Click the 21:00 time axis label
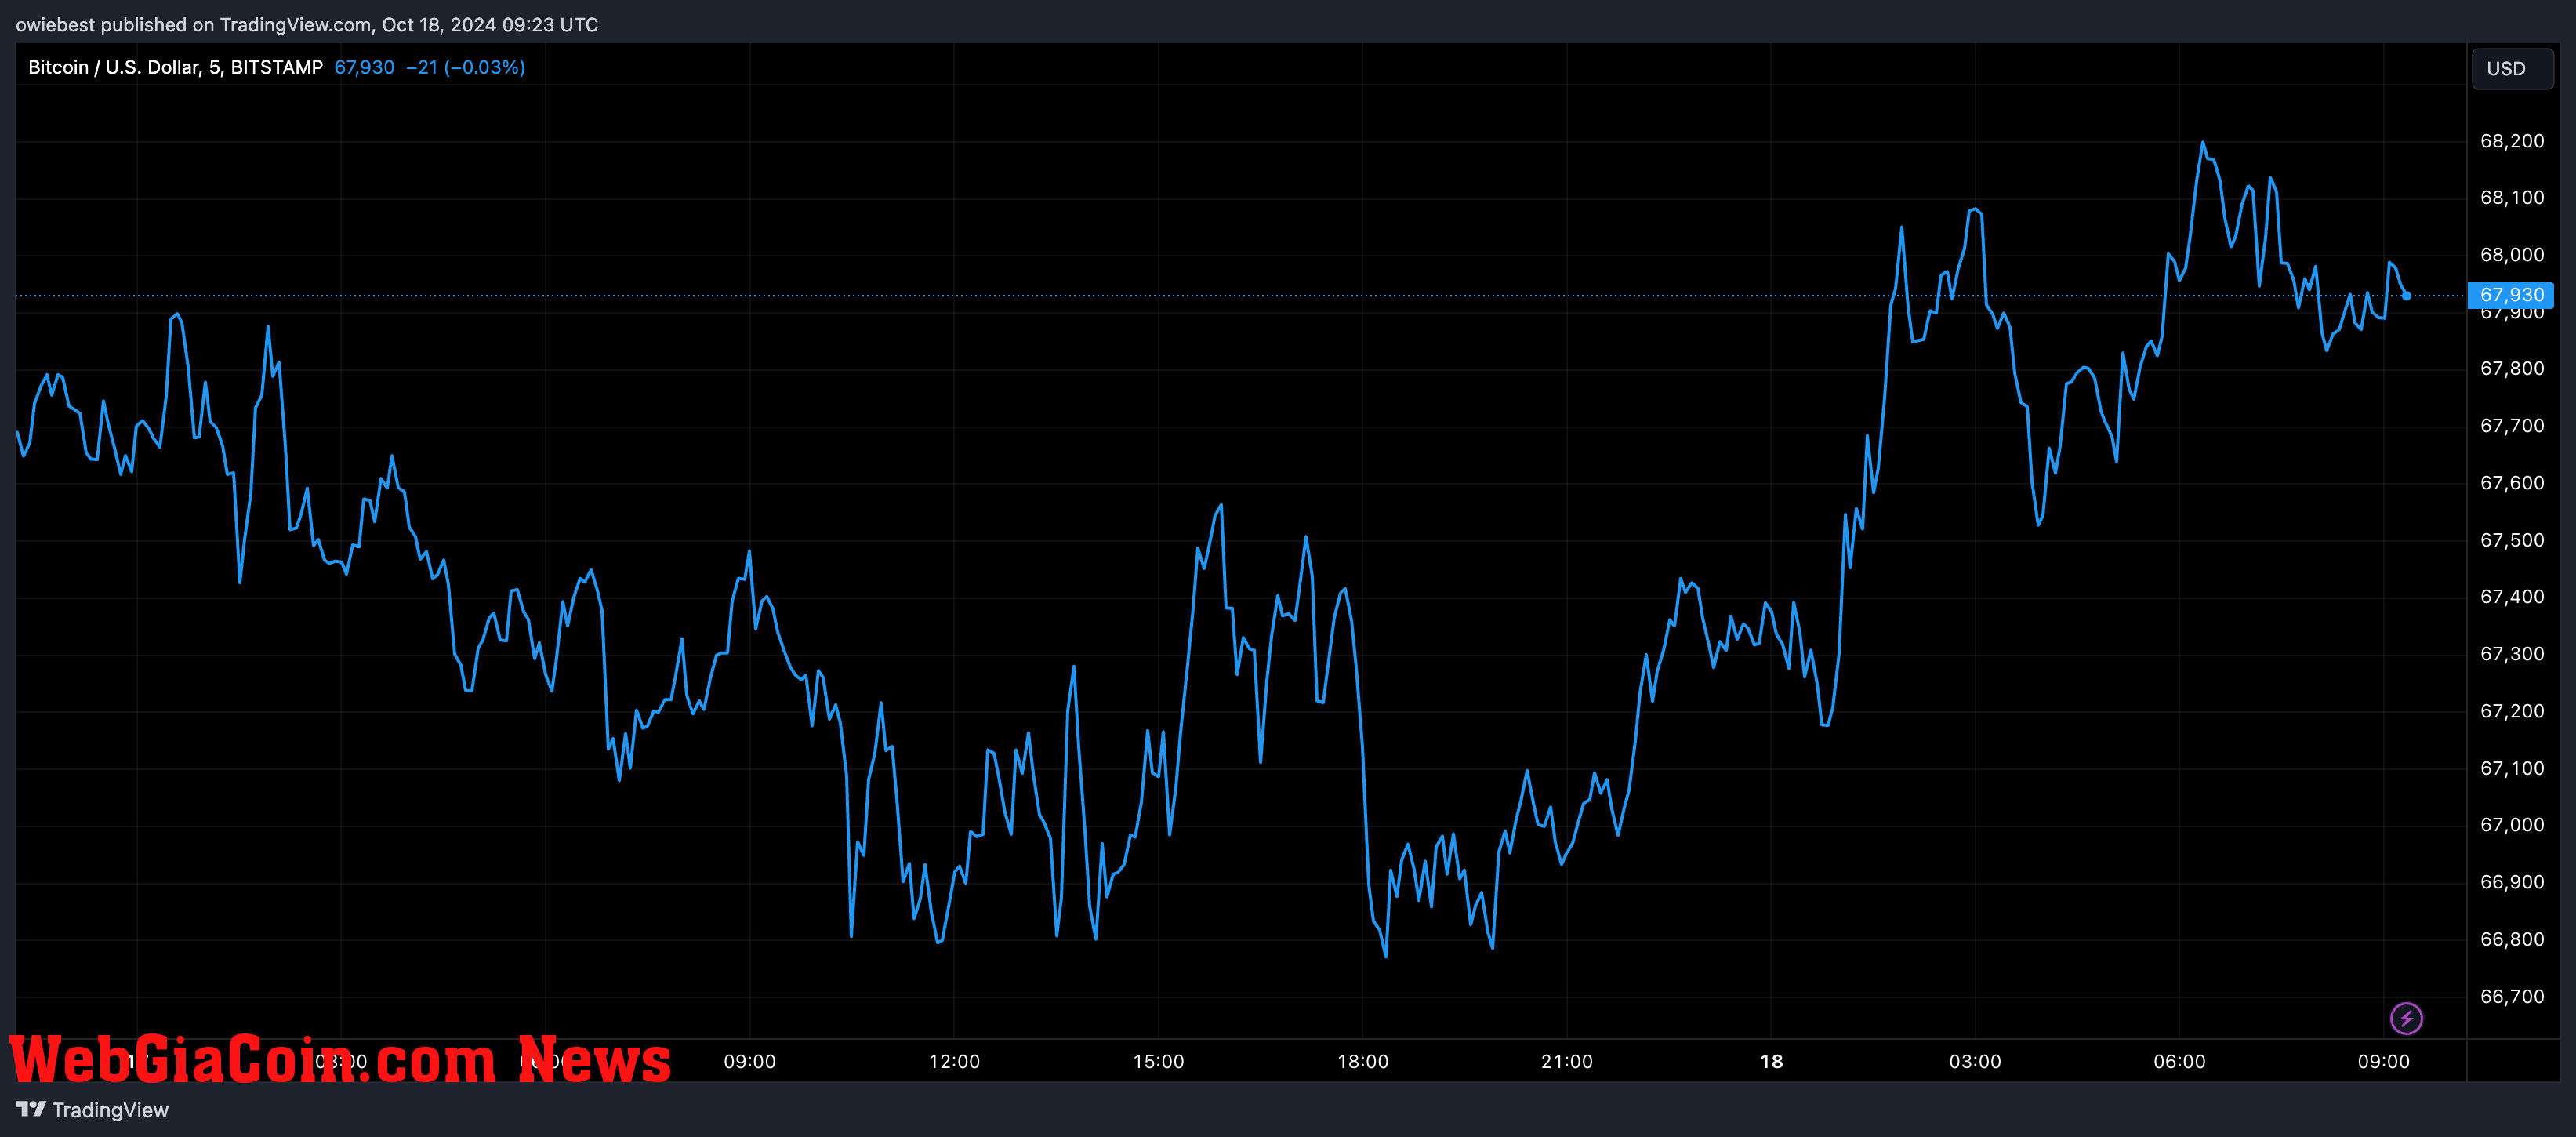Viewport: 2576px width, 1137px height. click(x=1567, y=1061)
